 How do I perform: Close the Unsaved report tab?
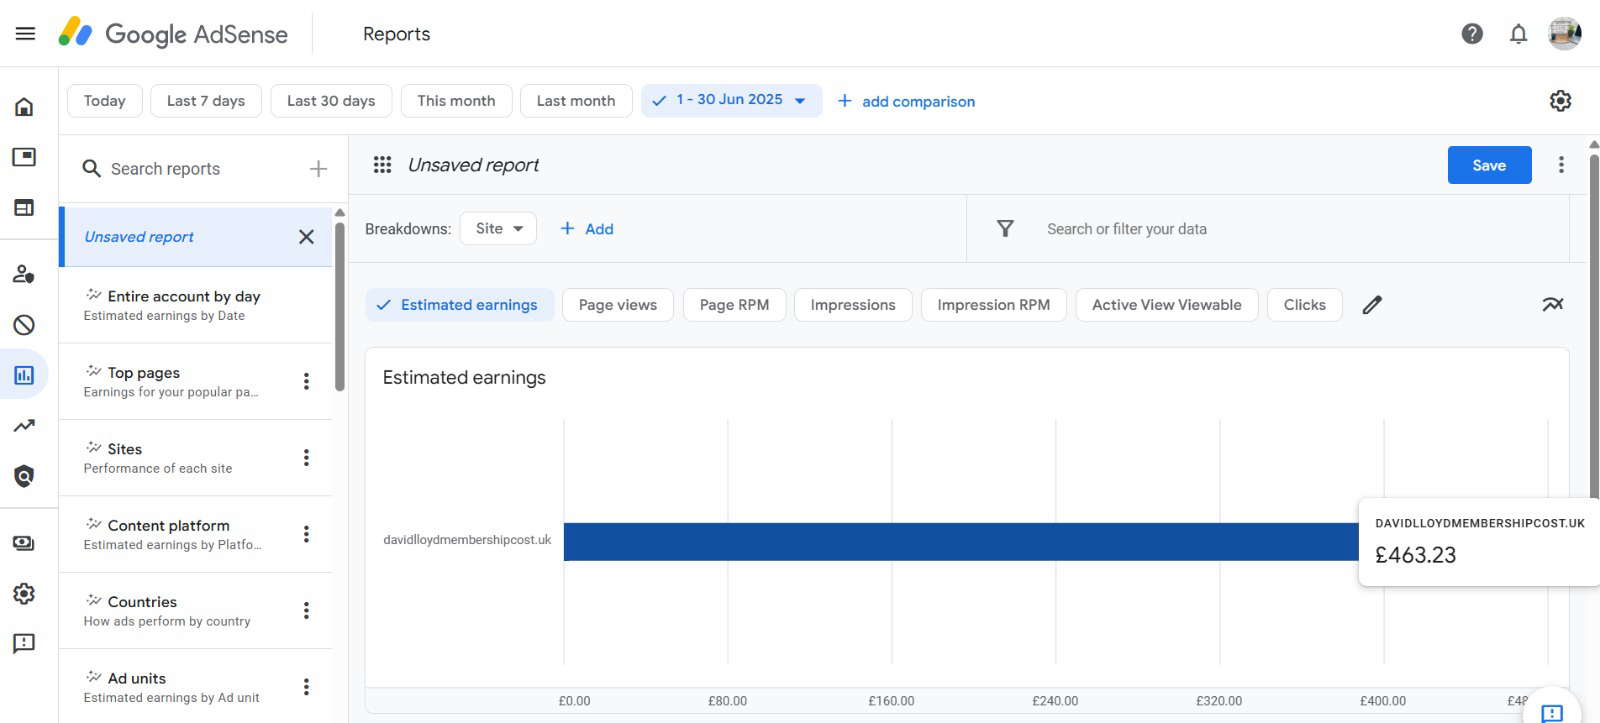click(x=306, y=237)
